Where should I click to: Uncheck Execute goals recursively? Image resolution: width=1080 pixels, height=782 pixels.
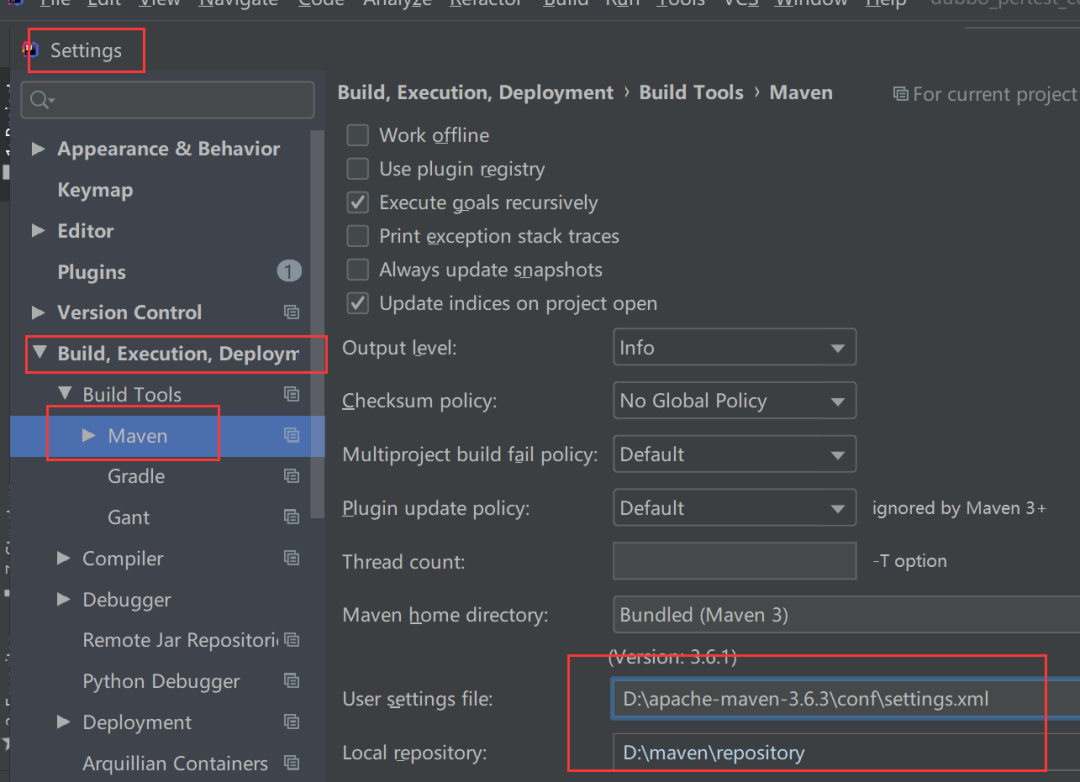pyautogui.click(x=357, y=203)
